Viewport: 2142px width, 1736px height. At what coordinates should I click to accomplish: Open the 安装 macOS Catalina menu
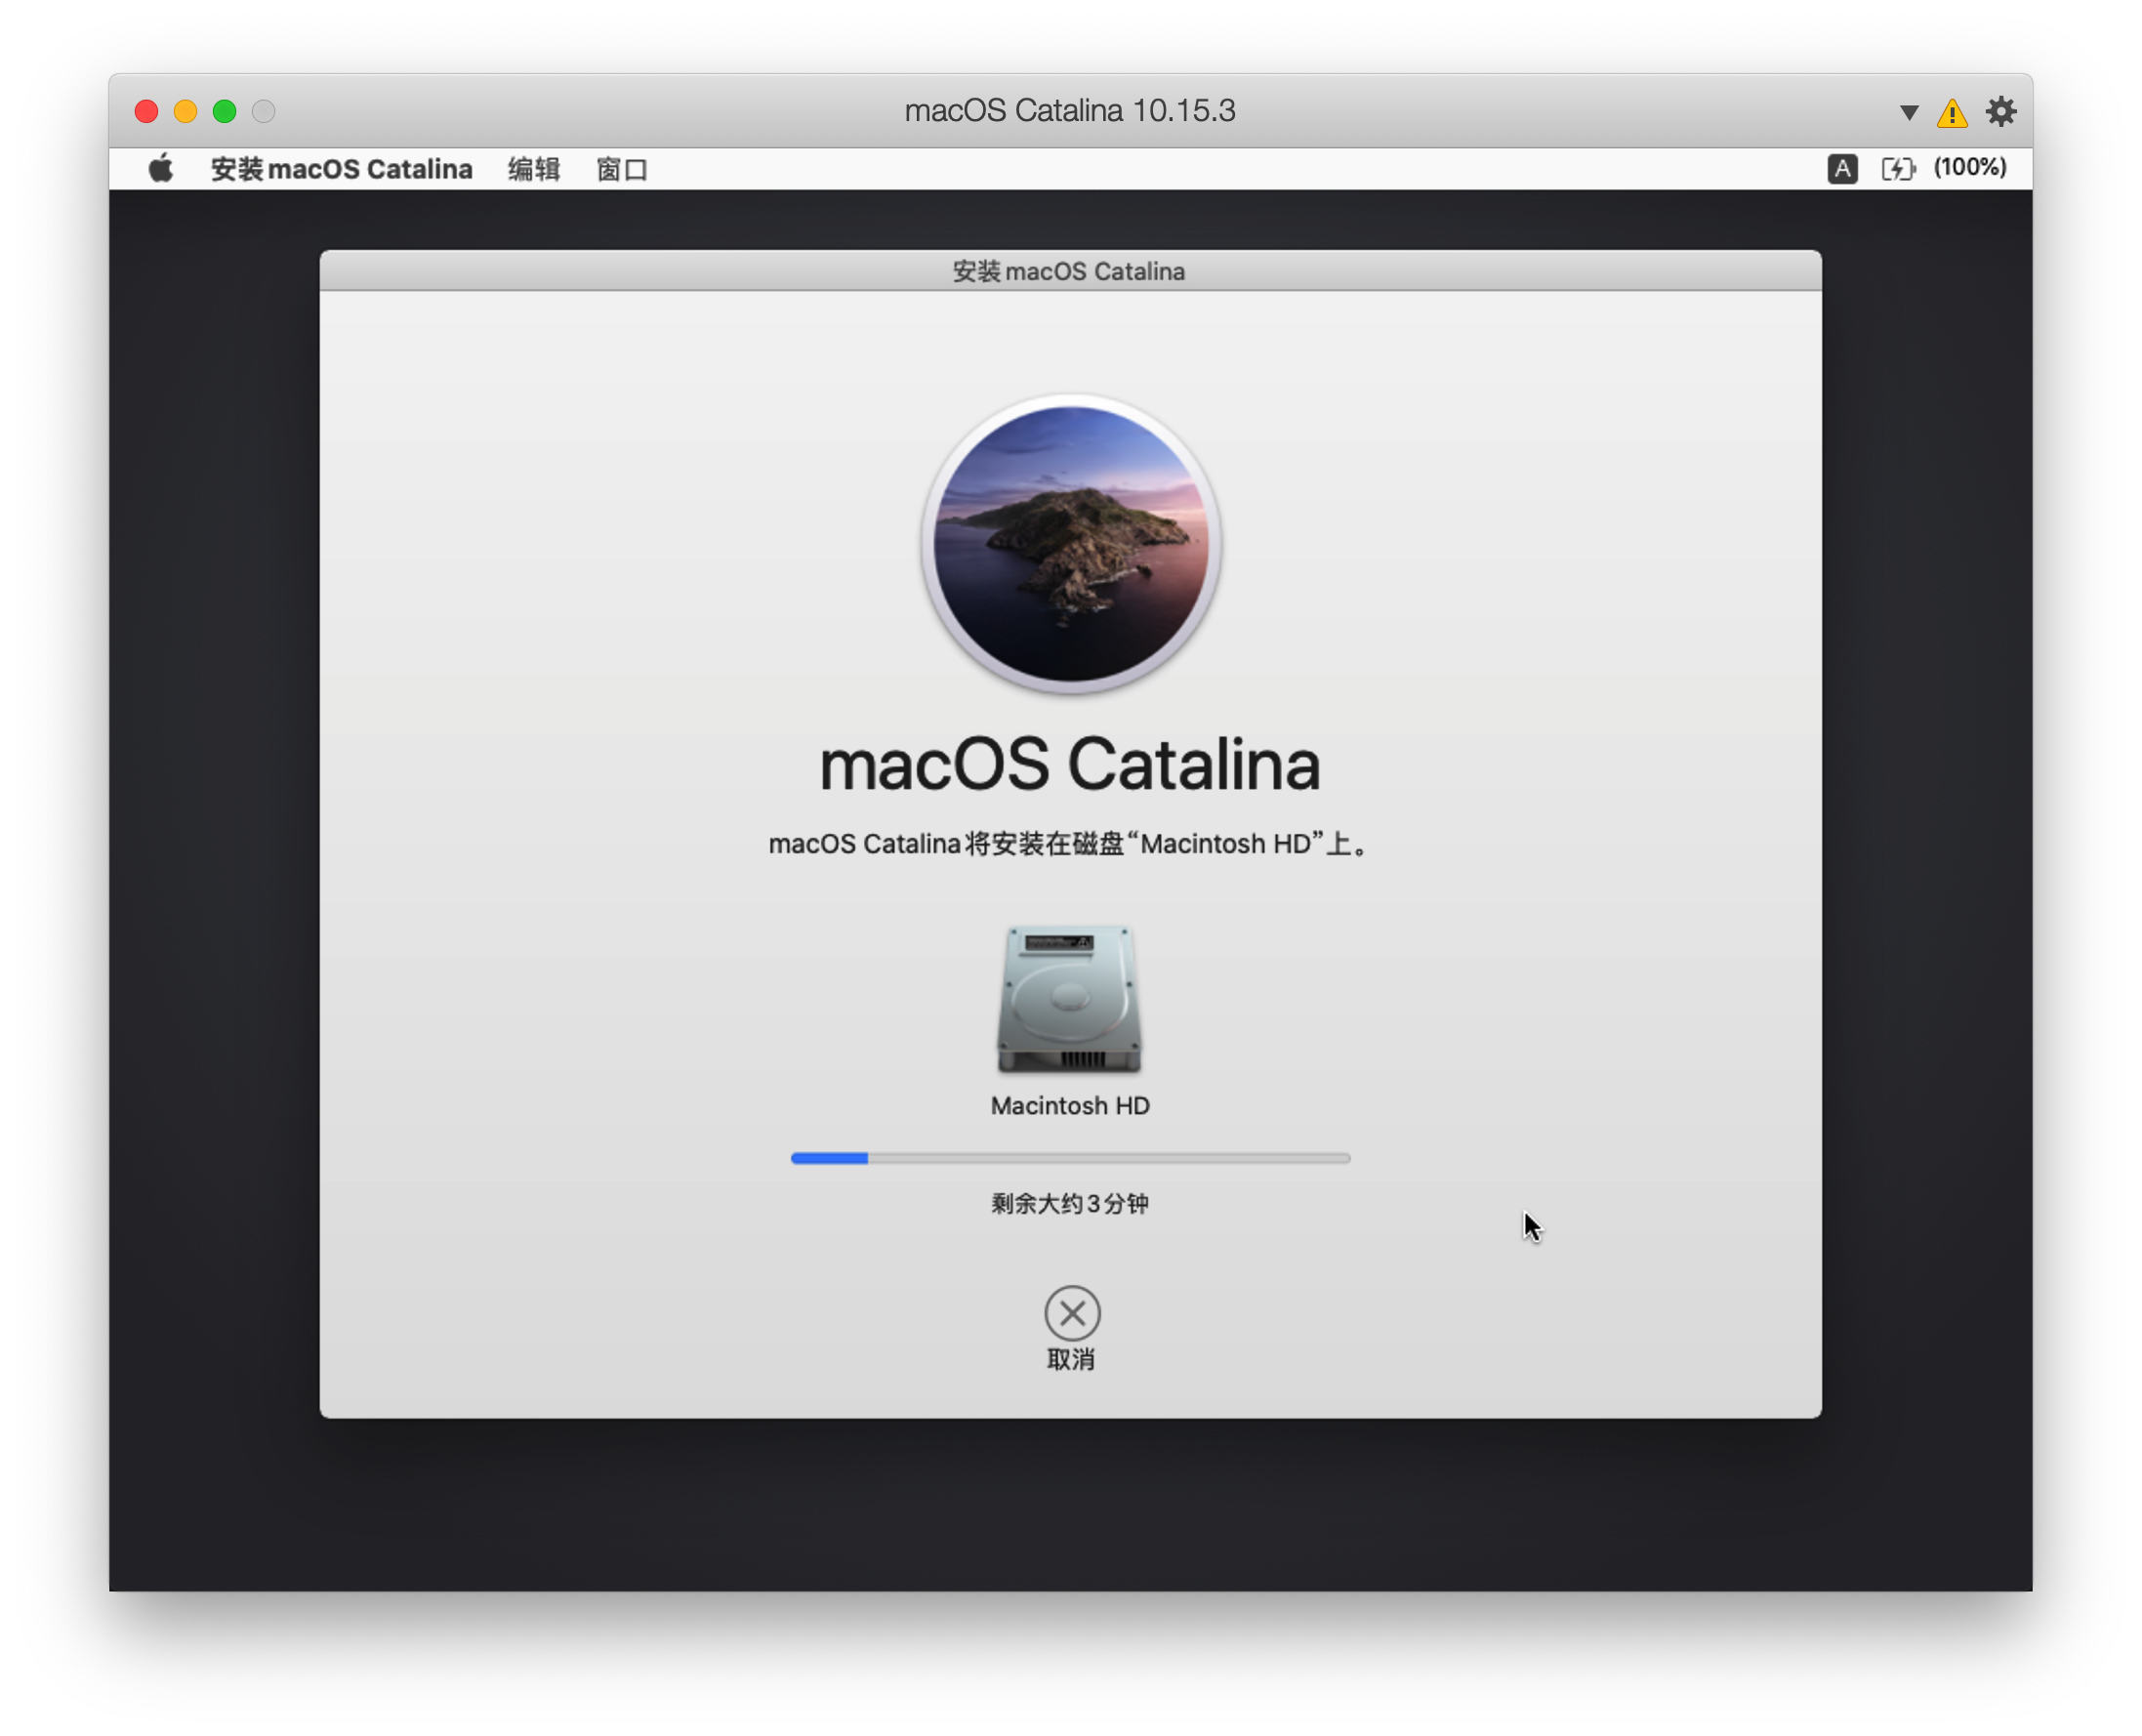341,169
